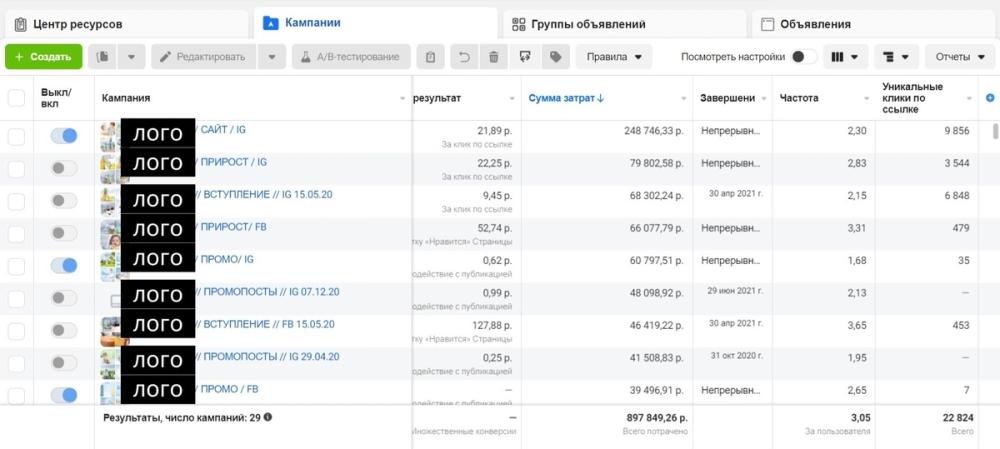
Task: Open campaign ВСТУПЛЕНИЕ // IG 15.05.20
Action: (x=264, y=195)
